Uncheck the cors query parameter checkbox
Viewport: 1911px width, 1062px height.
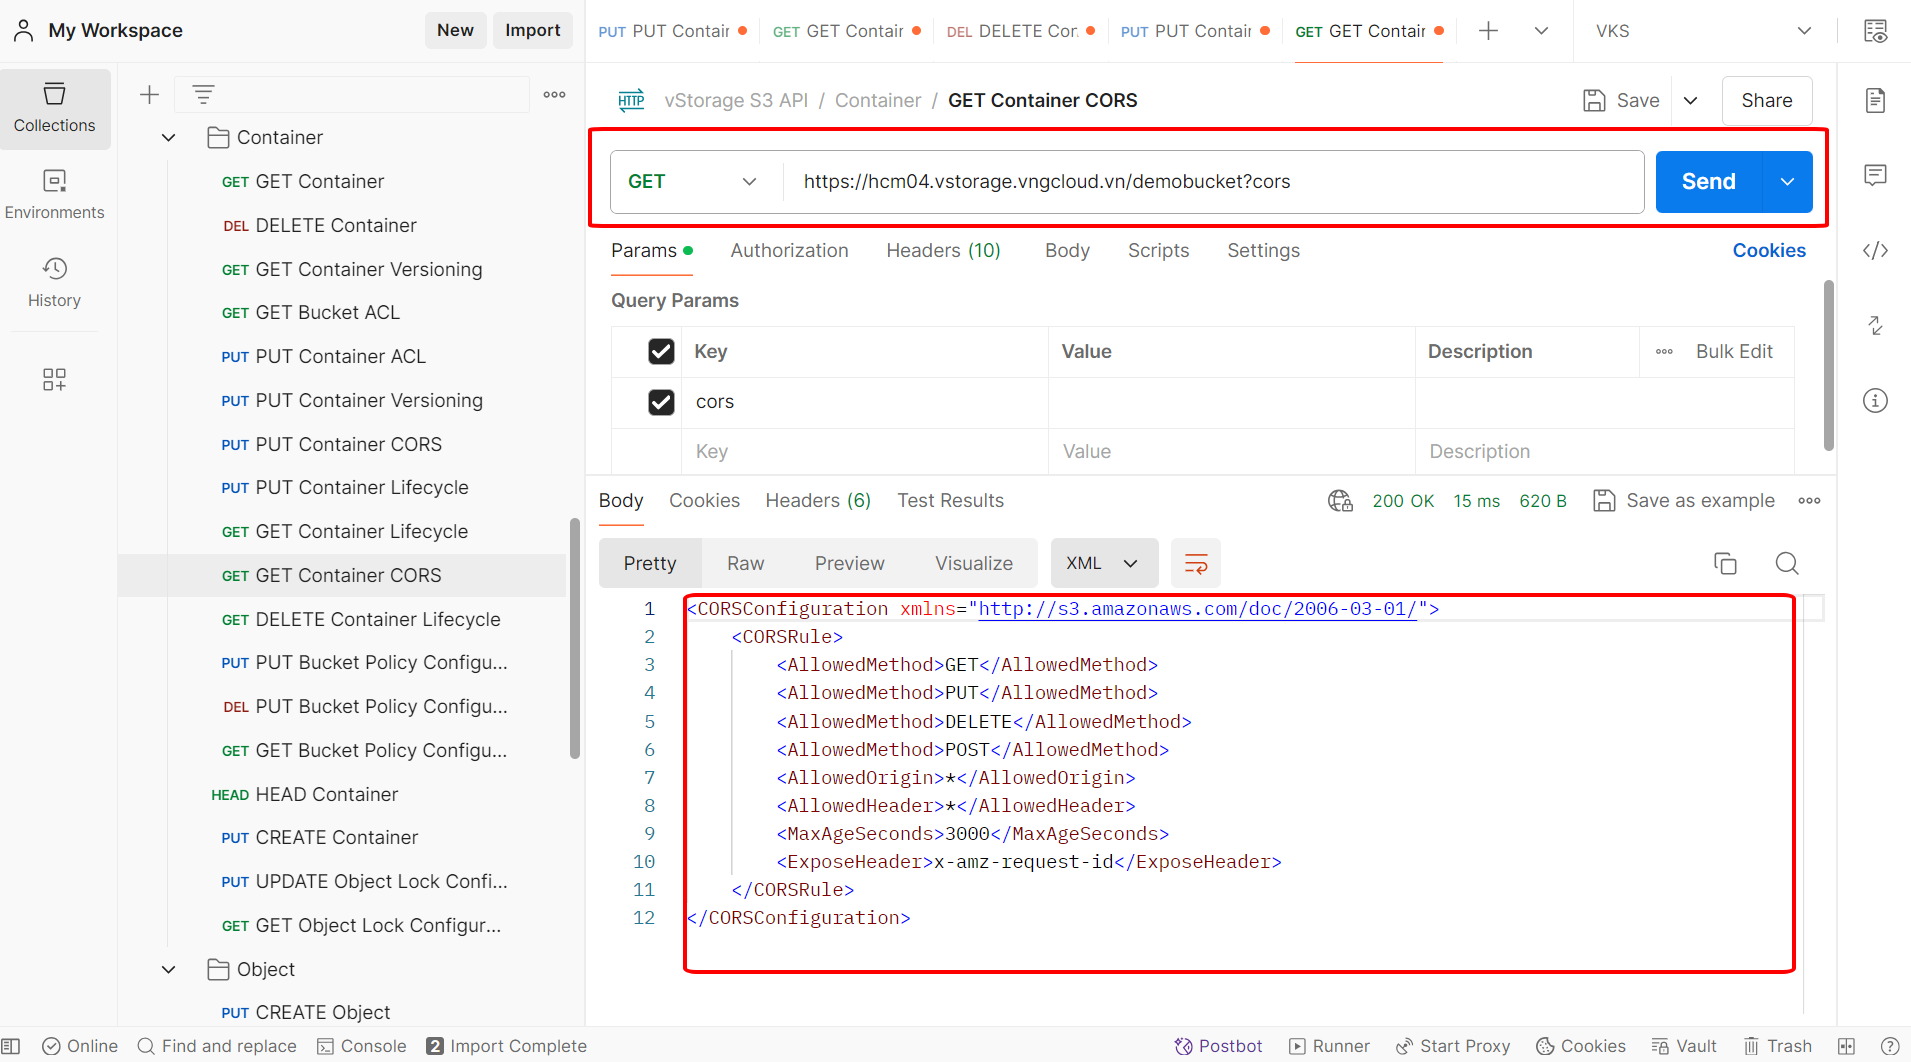coord(661,401)
